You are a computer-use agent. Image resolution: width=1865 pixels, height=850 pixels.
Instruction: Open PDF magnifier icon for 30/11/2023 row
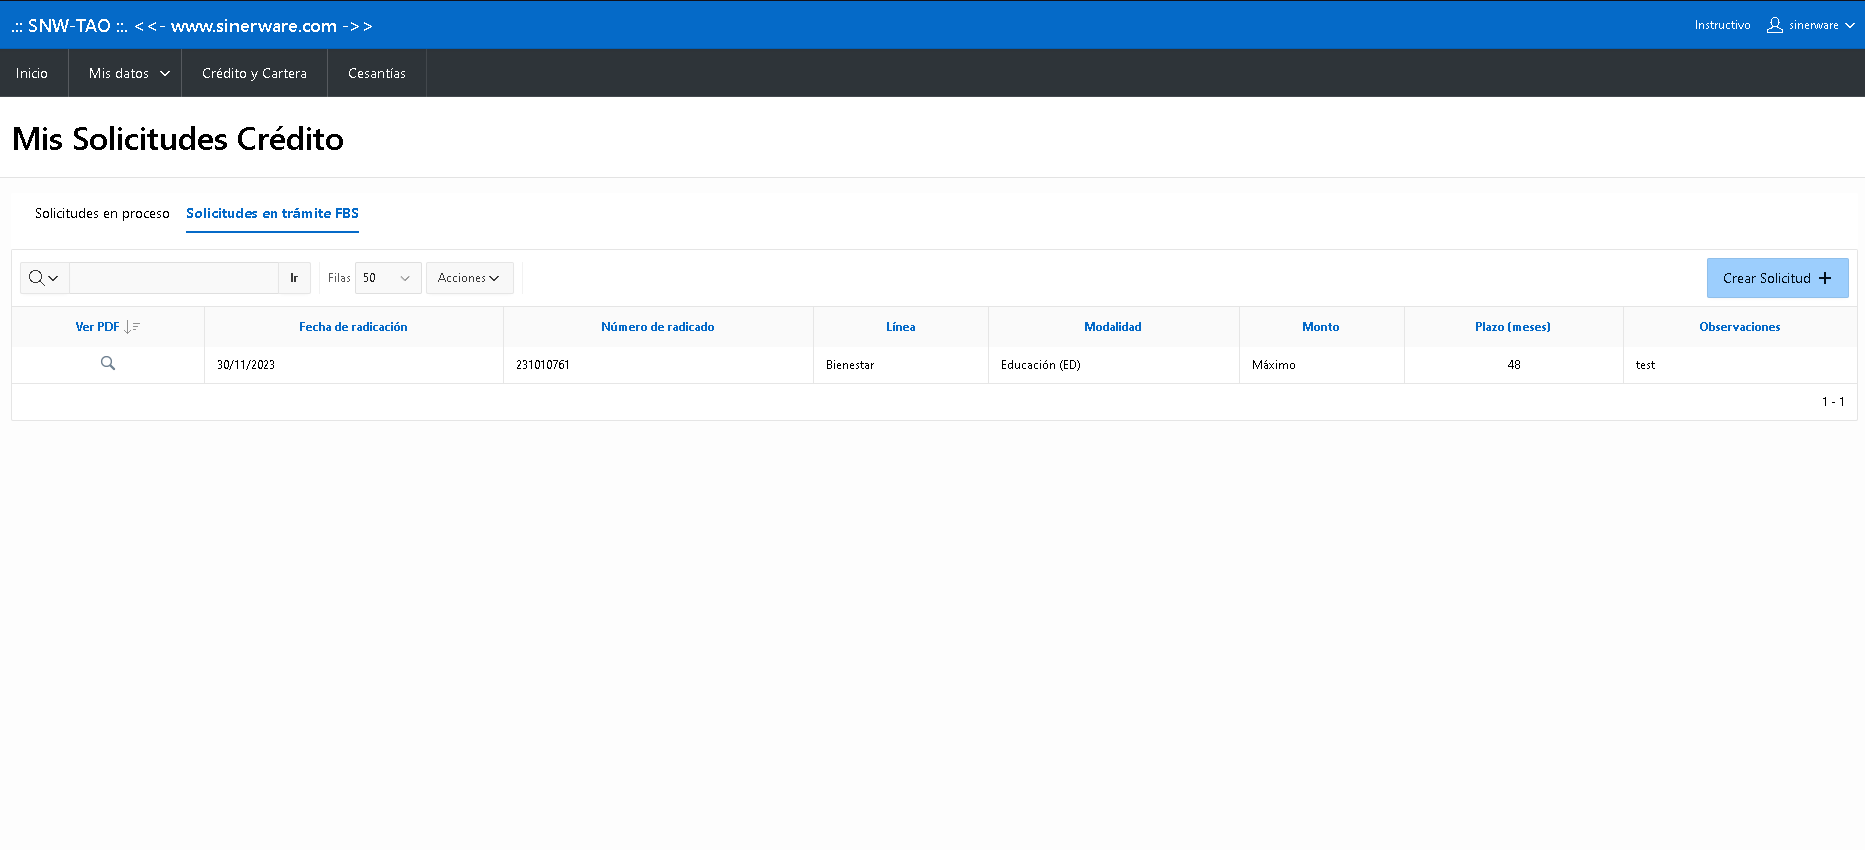coord(108,364)
